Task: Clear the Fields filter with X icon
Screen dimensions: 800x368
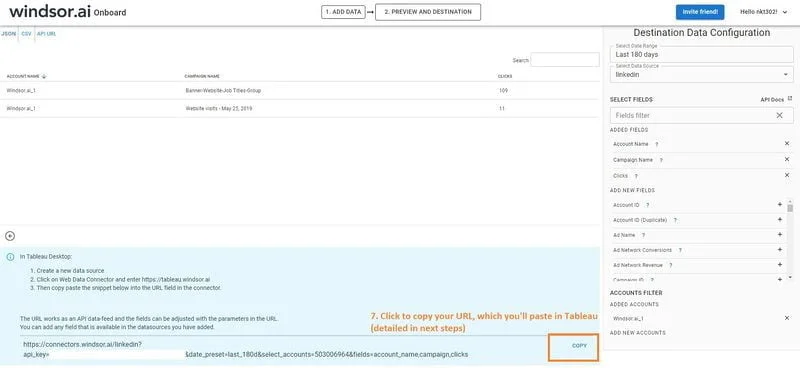Action: point(780,115)
